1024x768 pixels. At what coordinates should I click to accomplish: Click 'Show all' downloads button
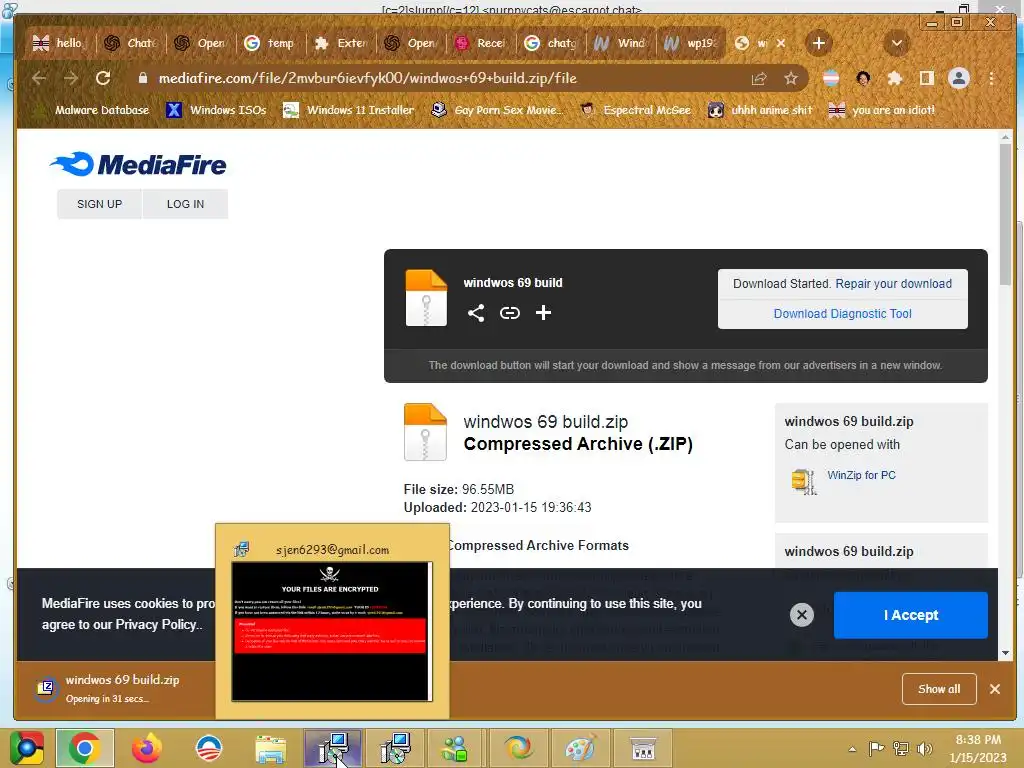(x=939, y=689)
